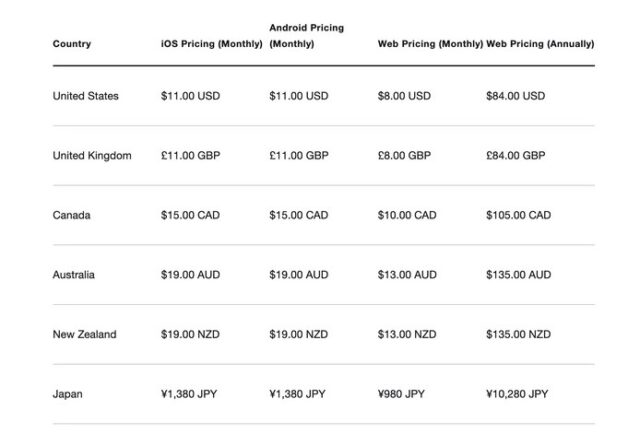The width and height of the screenshot is (640, 434).
Task: Select the United States row label
Action: tap(85, 96)
